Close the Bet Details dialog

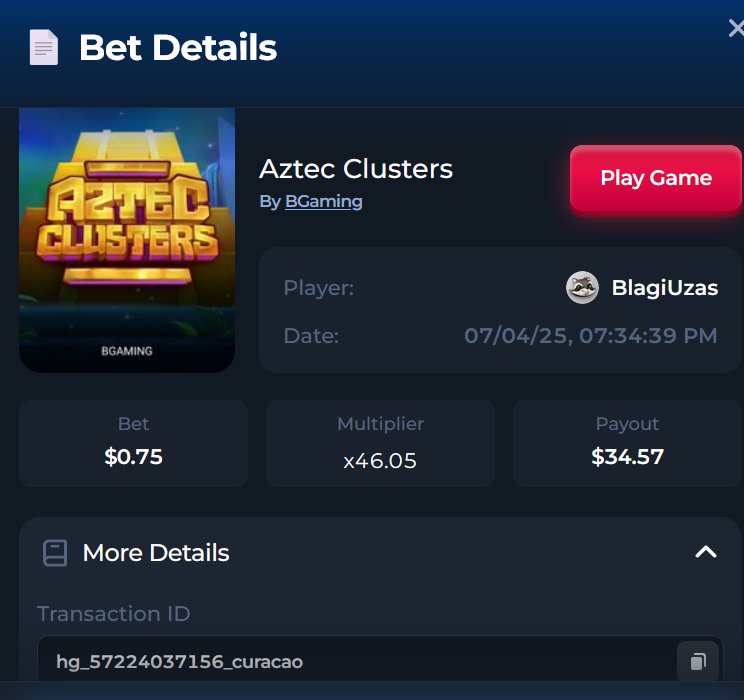point(736,28)
